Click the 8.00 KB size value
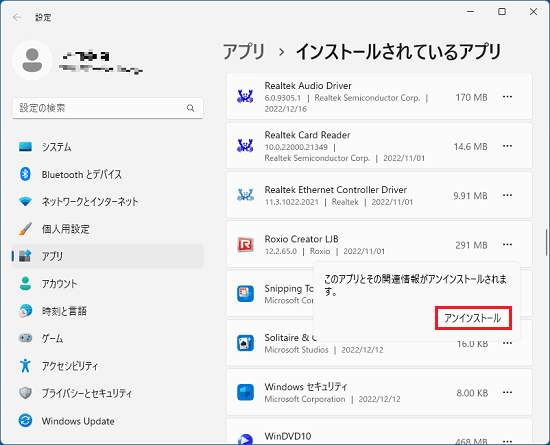This screenshot has height=445, width=550. [472, 393]
